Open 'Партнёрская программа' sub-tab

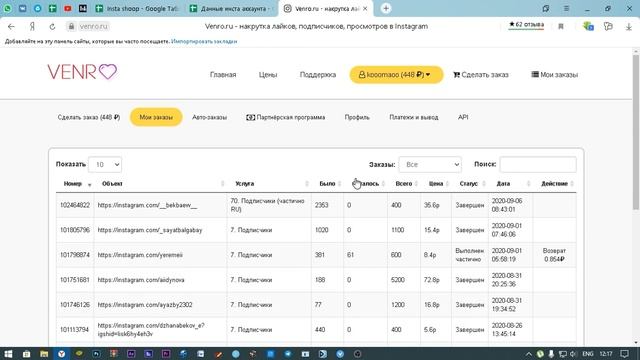285,117
